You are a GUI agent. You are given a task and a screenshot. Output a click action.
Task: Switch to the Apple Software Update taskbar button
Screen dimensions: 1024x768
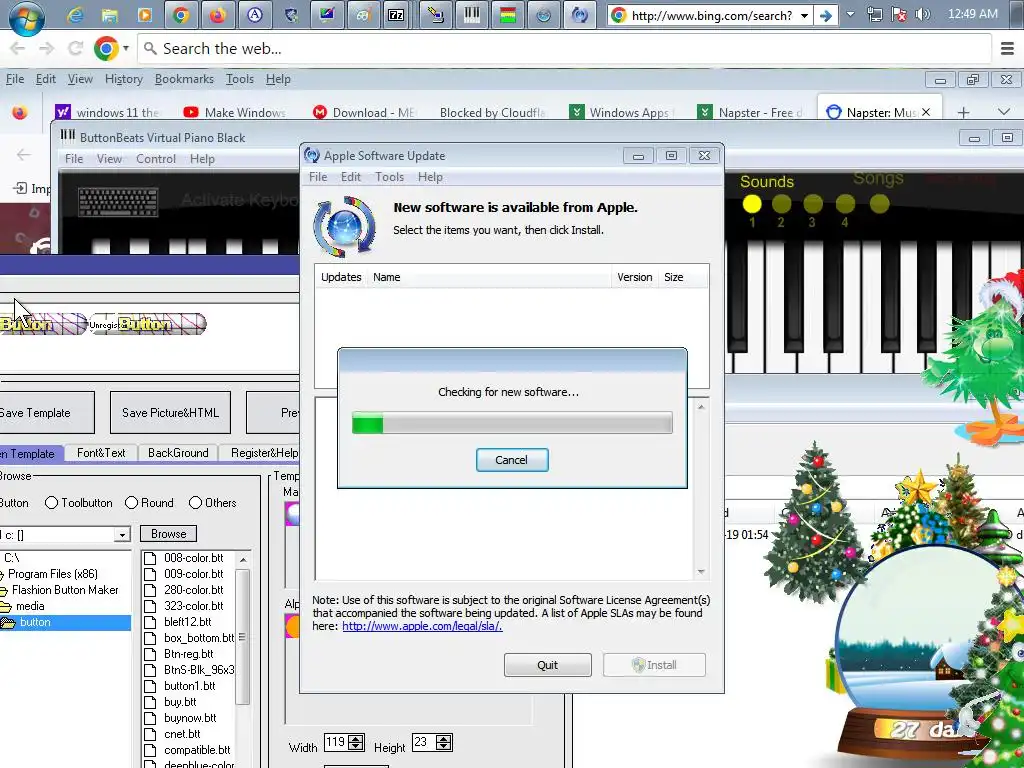[x=579, y=14]
